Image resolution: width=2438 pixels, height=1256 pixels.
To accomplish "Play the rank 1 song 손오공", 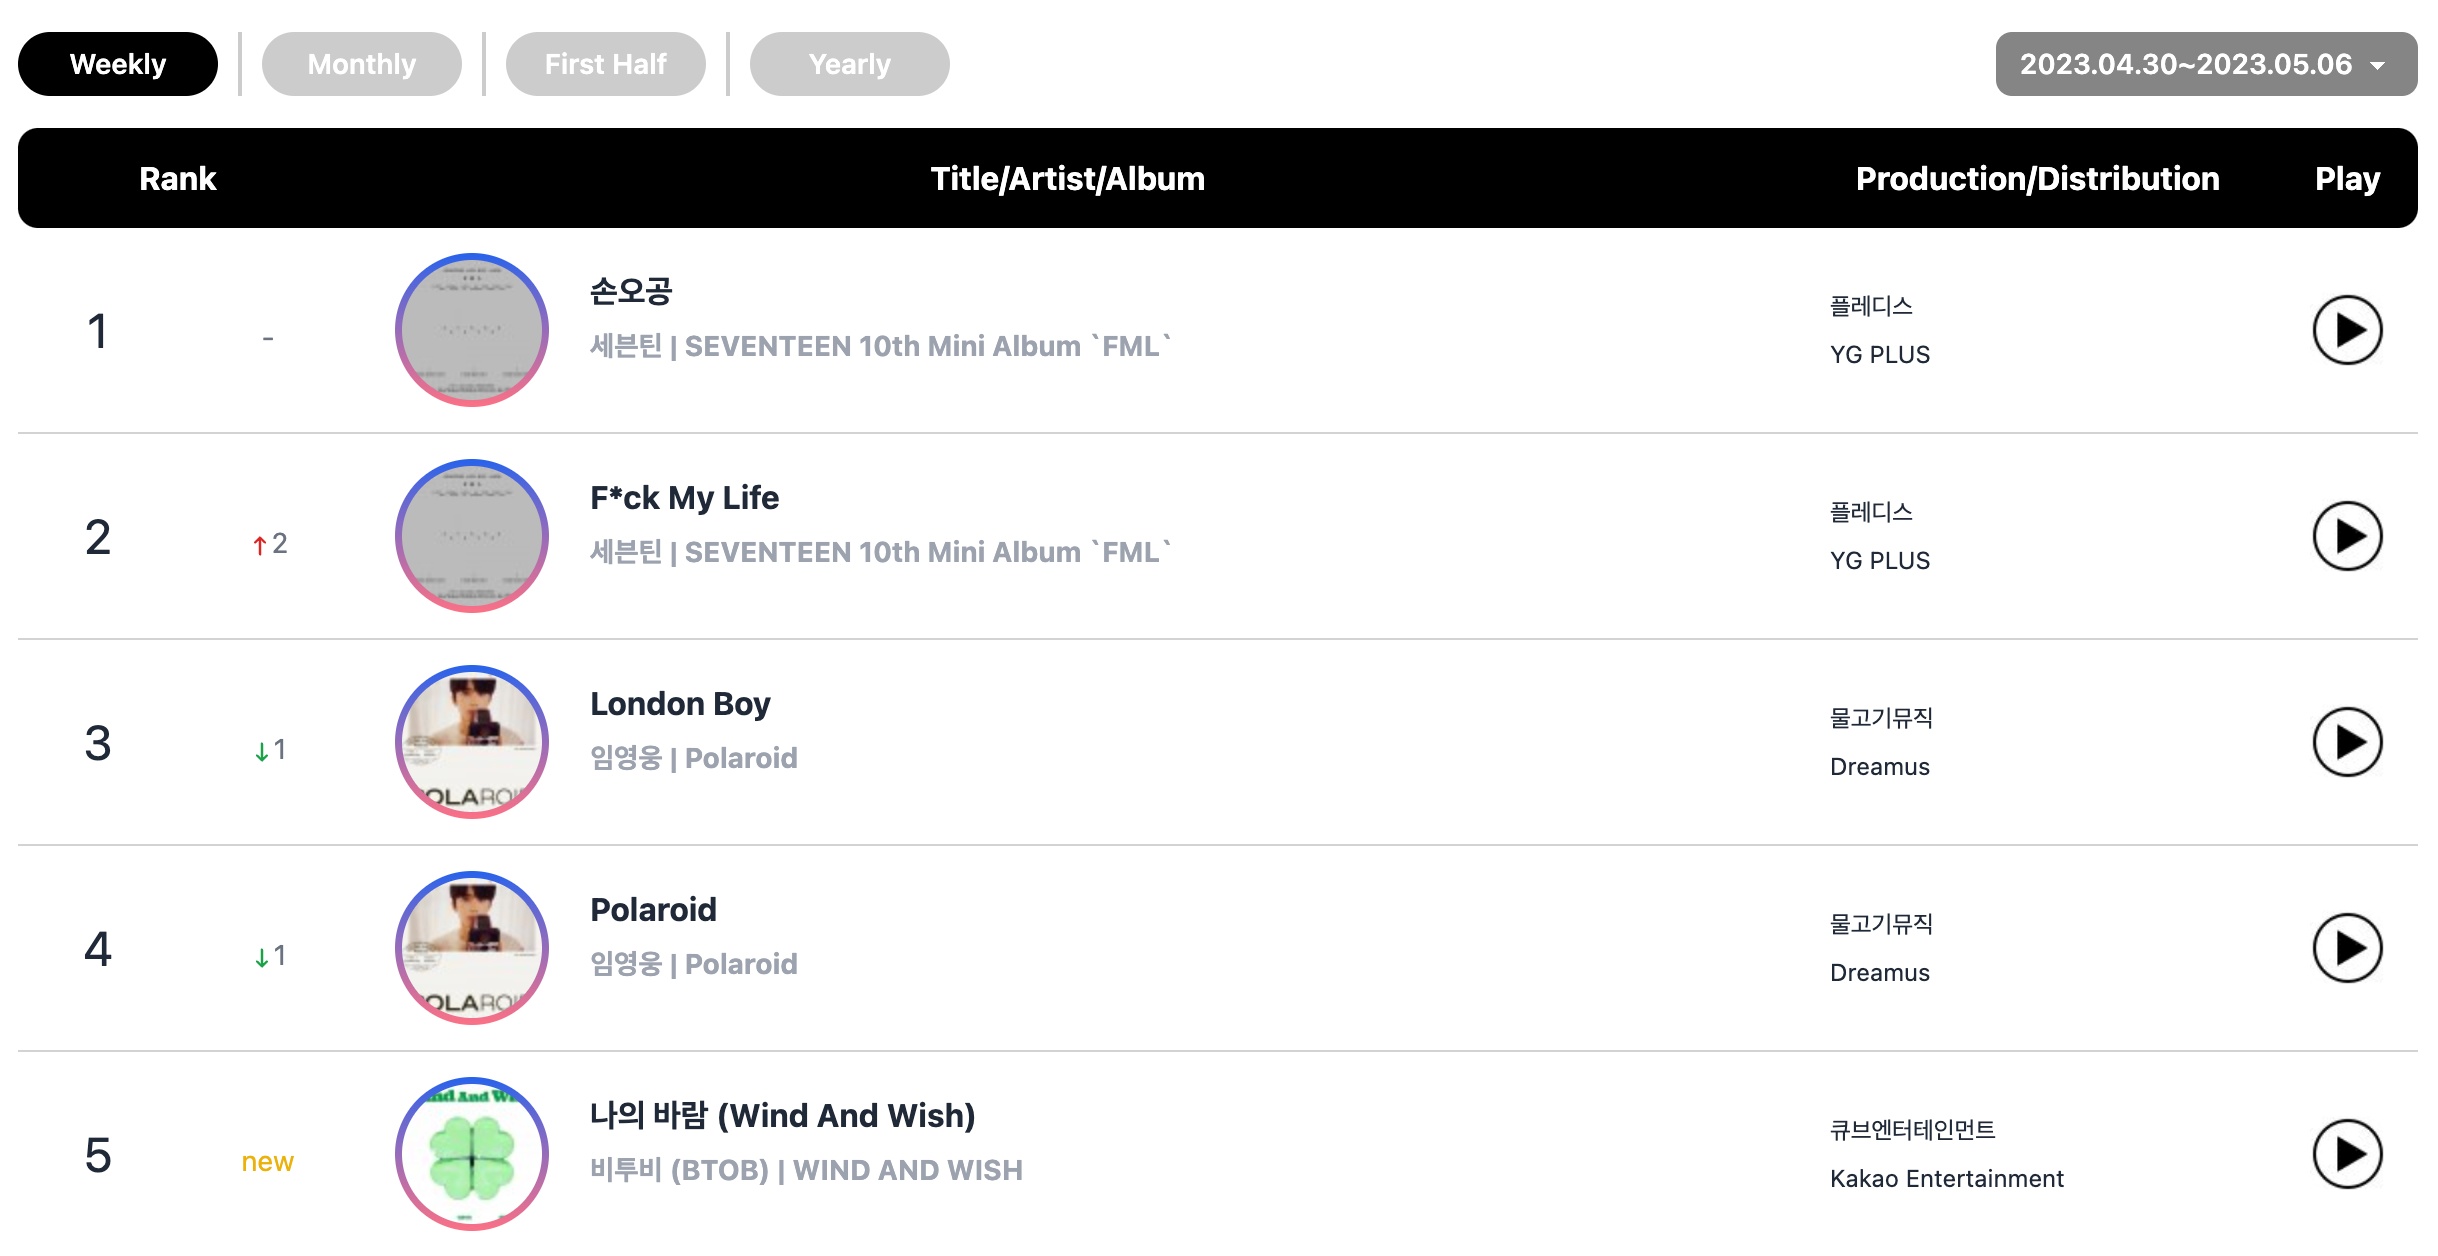I will pos(2347,330).
